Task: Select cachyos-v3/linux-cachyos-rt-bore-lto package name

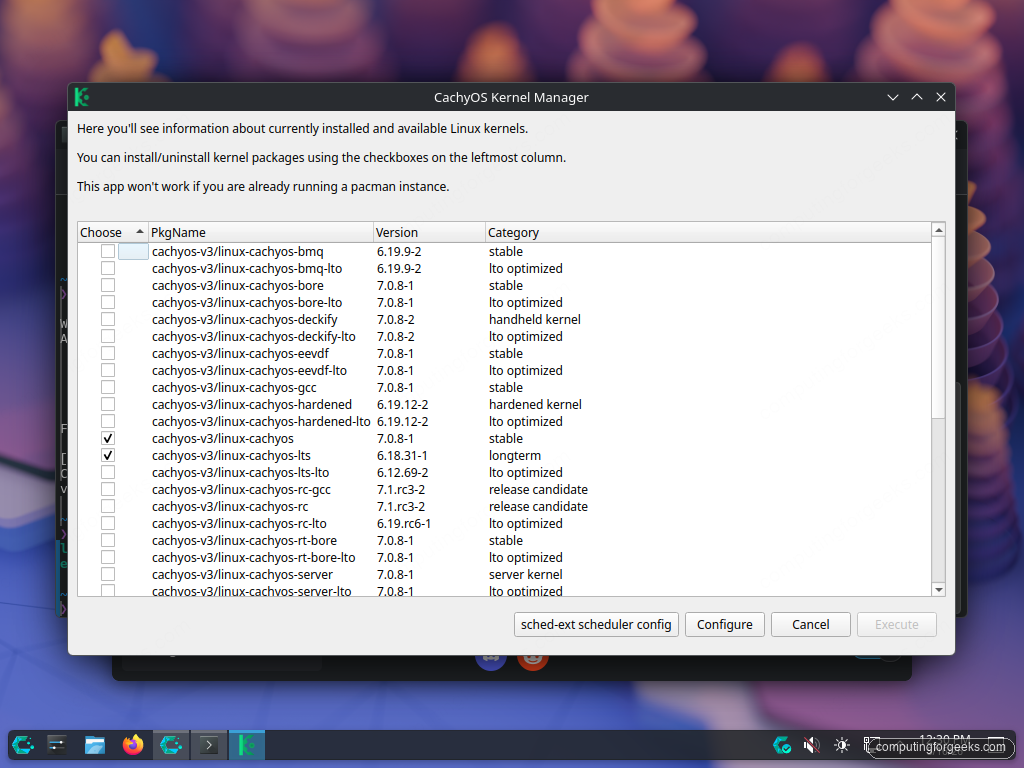Action: point(253,557)
